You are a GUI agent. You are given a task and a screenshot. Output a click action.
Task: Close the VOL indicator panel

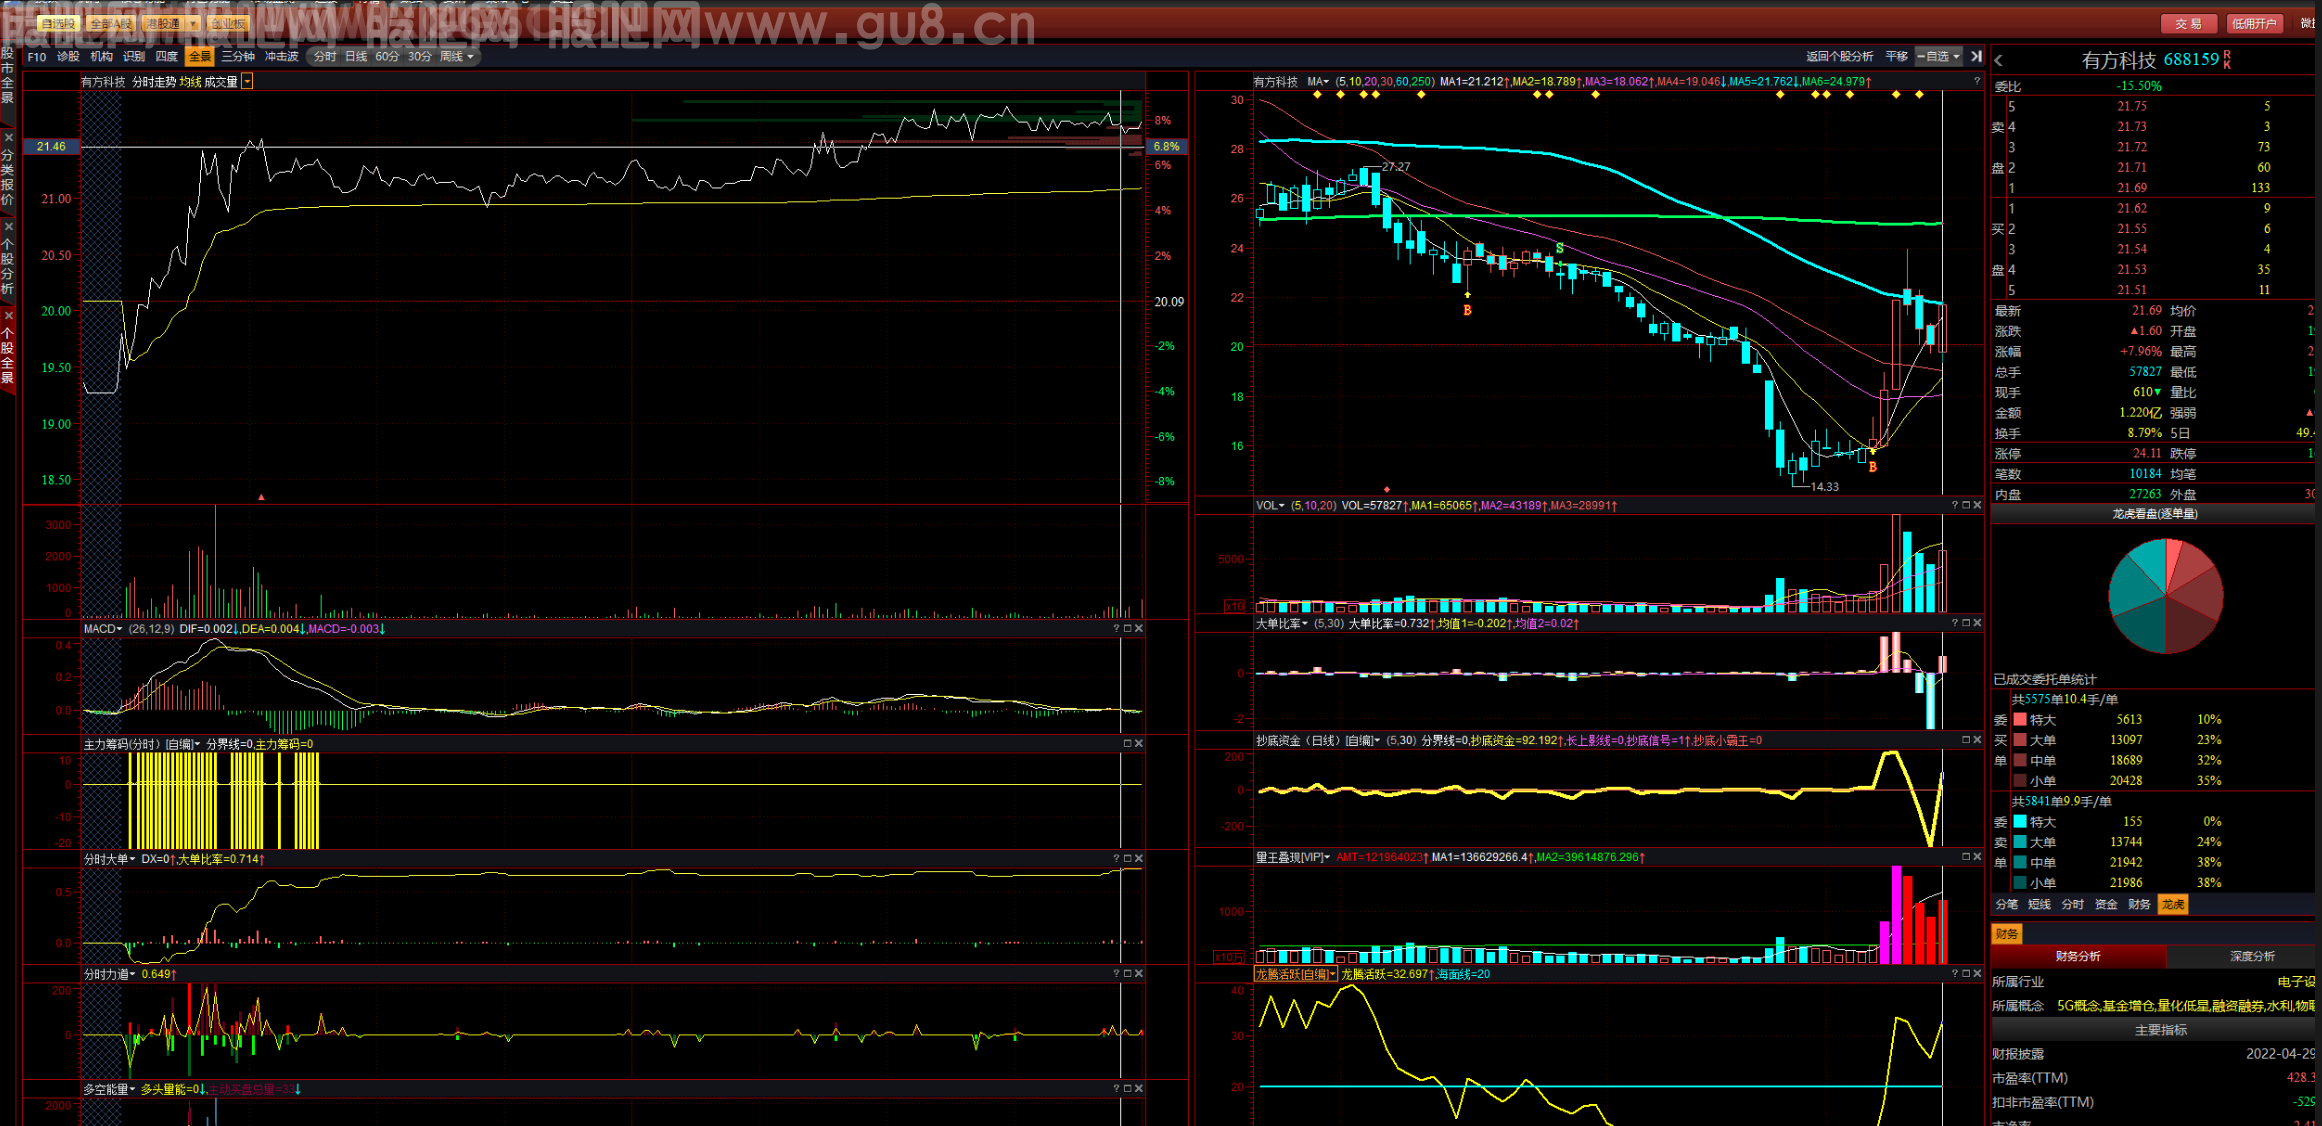1977,506
